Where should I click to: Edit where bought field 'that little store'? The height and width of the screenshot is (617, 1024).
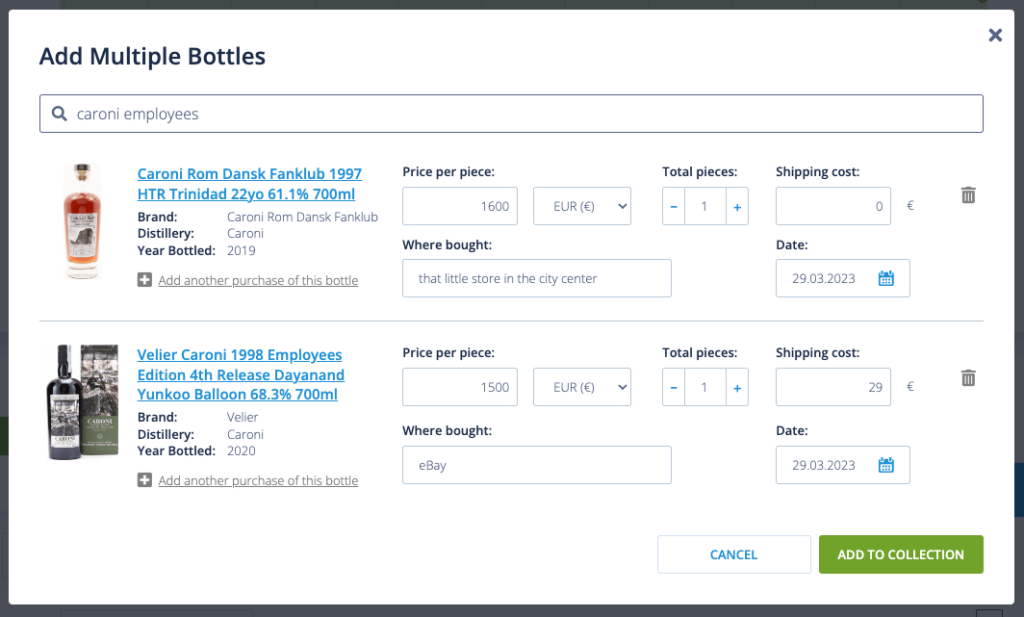tap(537, 278)
